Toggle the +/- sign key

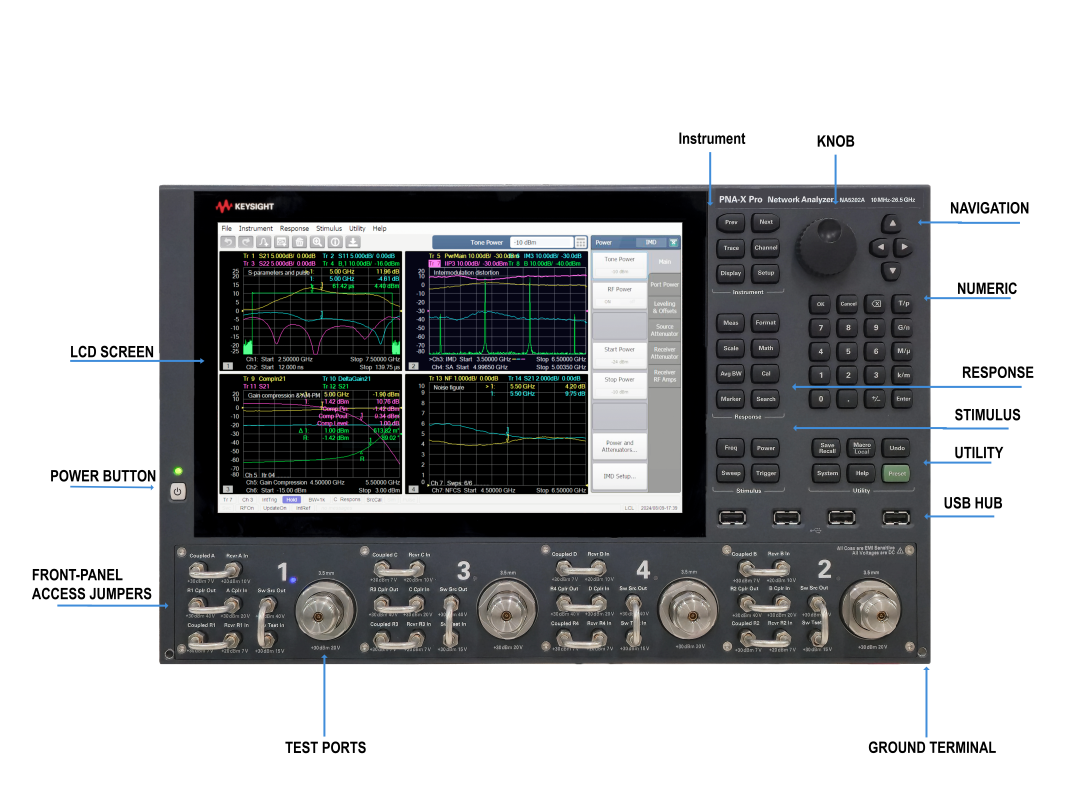[x=875, y=399]
